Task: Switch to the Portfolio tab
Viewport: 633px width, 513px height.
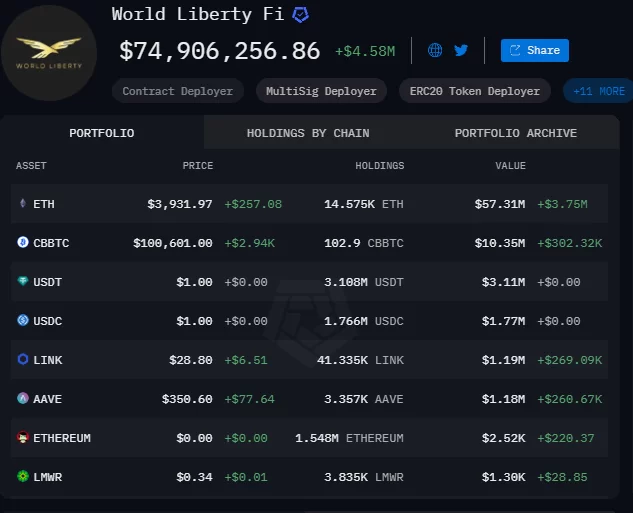Action: coord(101,133)
